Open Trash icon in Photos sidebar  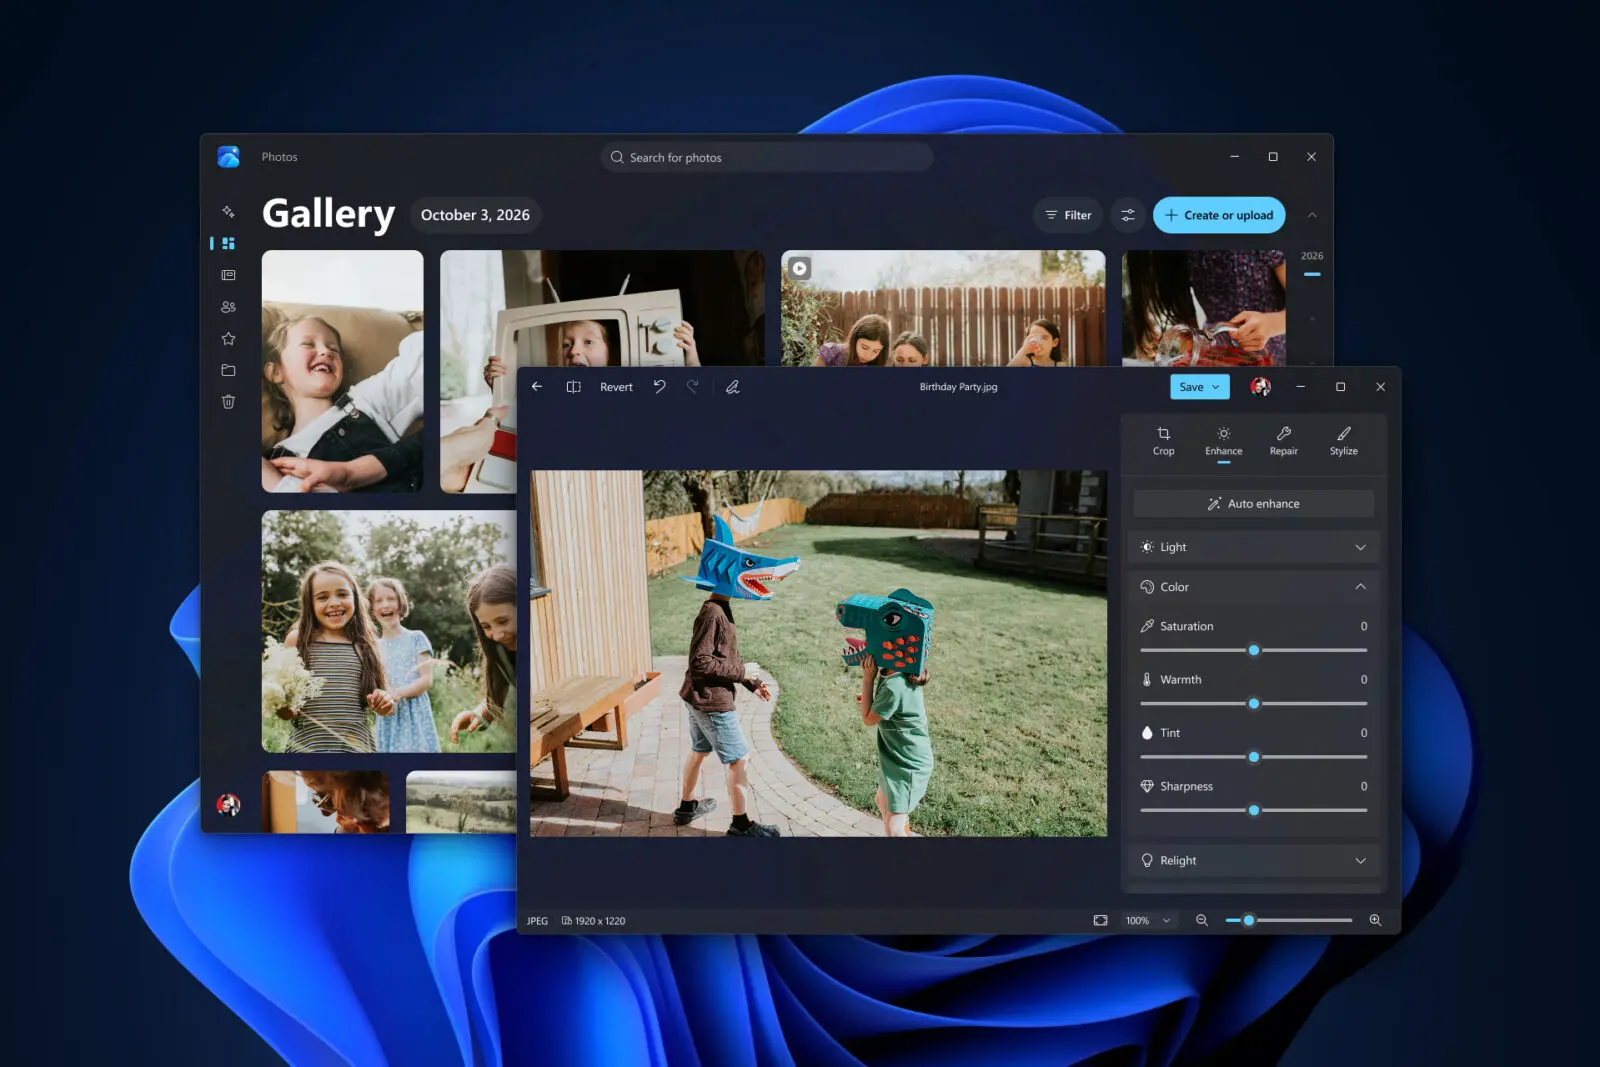click(x=228, y=402)
